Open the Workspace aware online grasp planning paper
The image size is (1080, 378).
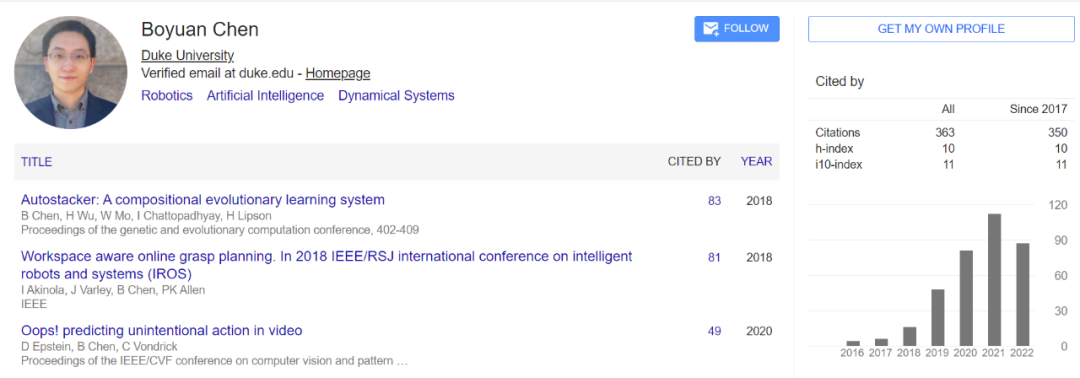(x=326, y=265)
